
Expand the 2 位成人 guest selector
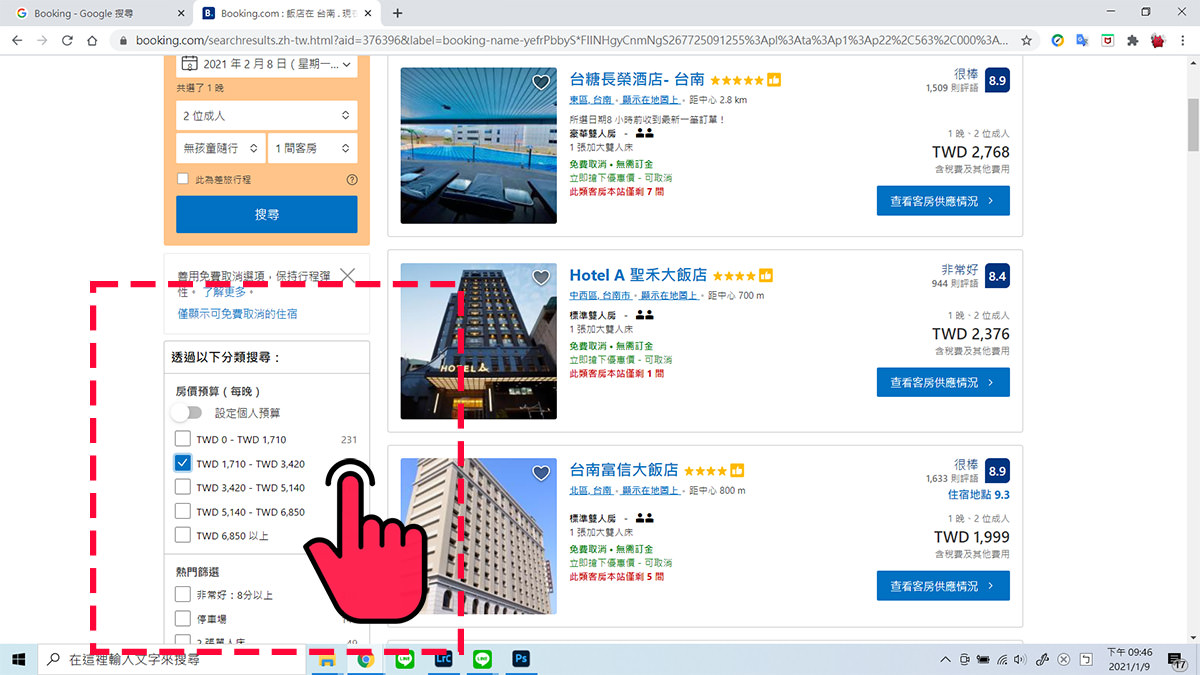[x=266, y=115]
